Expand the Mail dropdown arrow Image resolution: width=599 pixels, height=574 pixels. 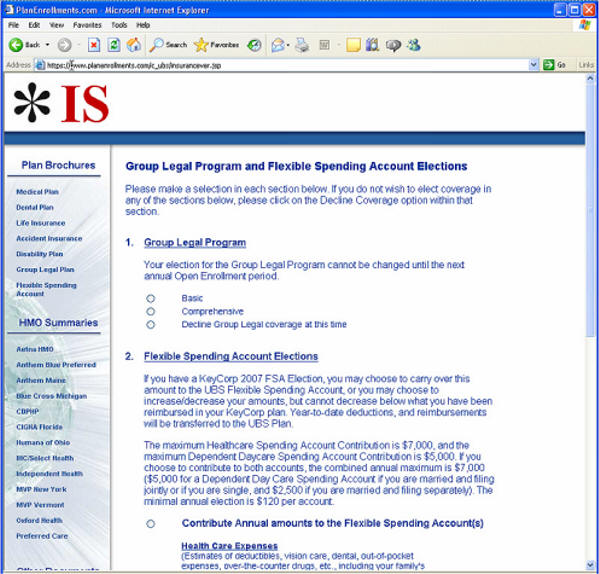coord(288,45)
